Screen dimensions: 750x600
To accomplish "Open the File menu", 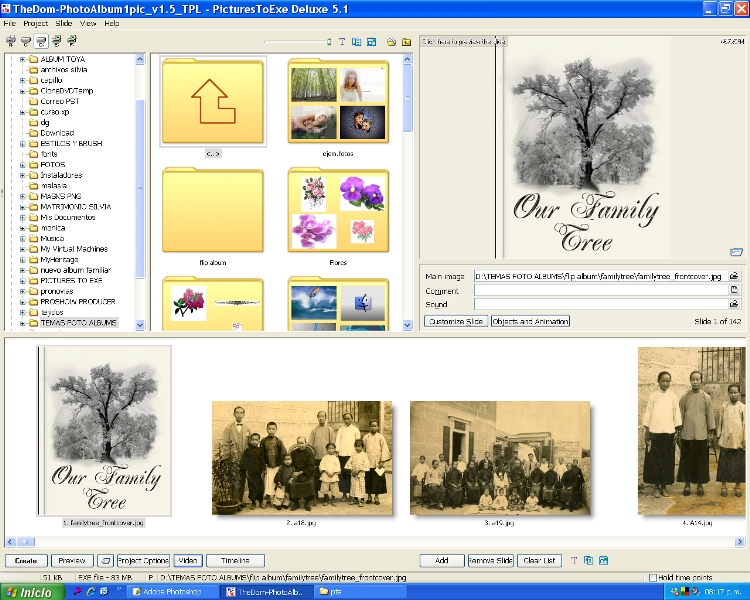I will 10,23.
